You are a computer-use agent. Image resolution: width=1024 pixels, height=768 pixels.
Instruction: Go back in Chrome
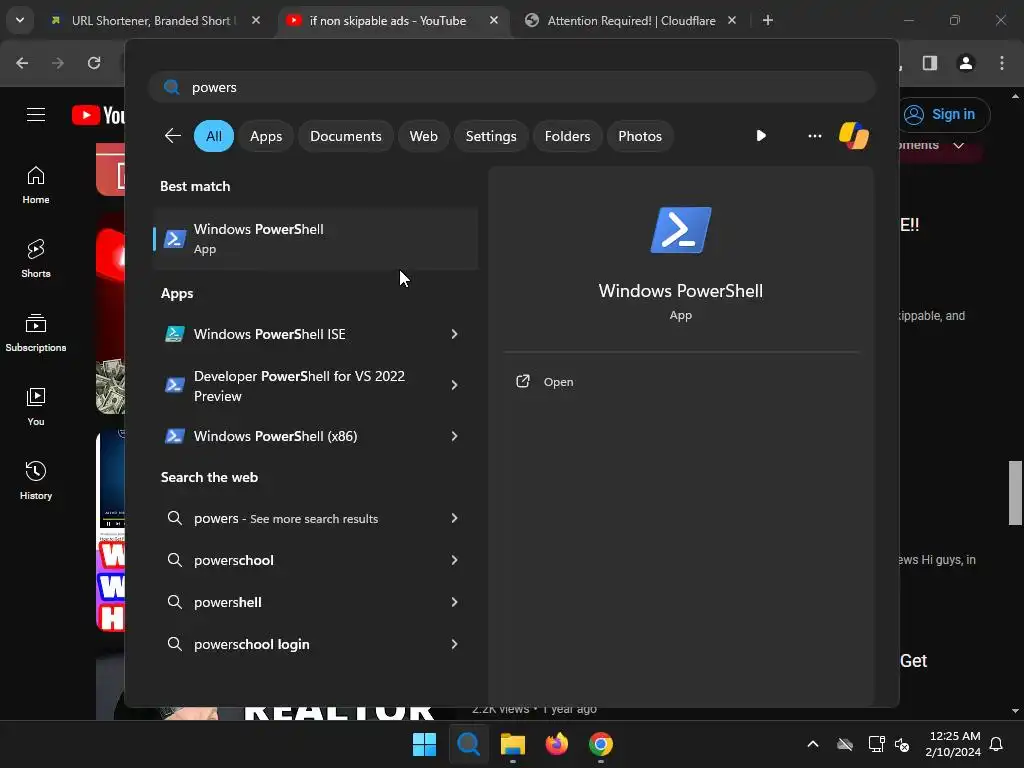22,63
